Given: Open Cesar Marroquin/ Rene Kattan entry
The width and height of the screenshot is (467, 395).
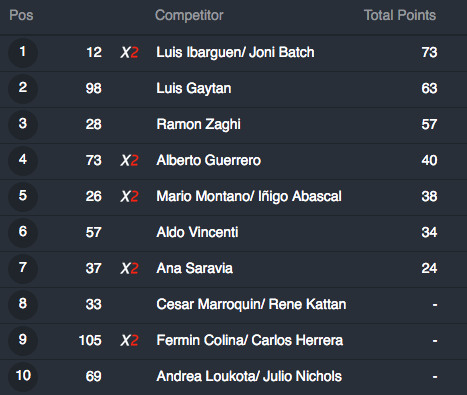Looking at the screenshot, I should (251, 304).
